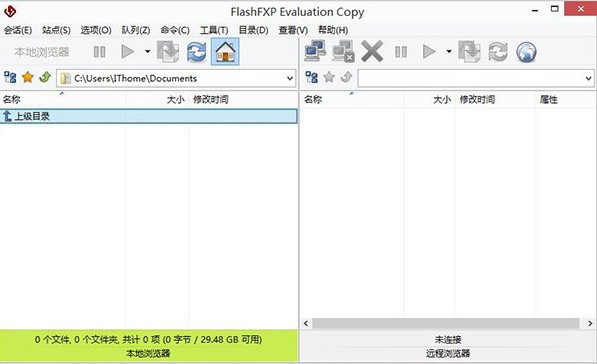The height and width of the screenshot is (364, 597).
Task: Click the connect computers icon in remote toolbar
Action: pyautogui.click(x=315, y=51)
